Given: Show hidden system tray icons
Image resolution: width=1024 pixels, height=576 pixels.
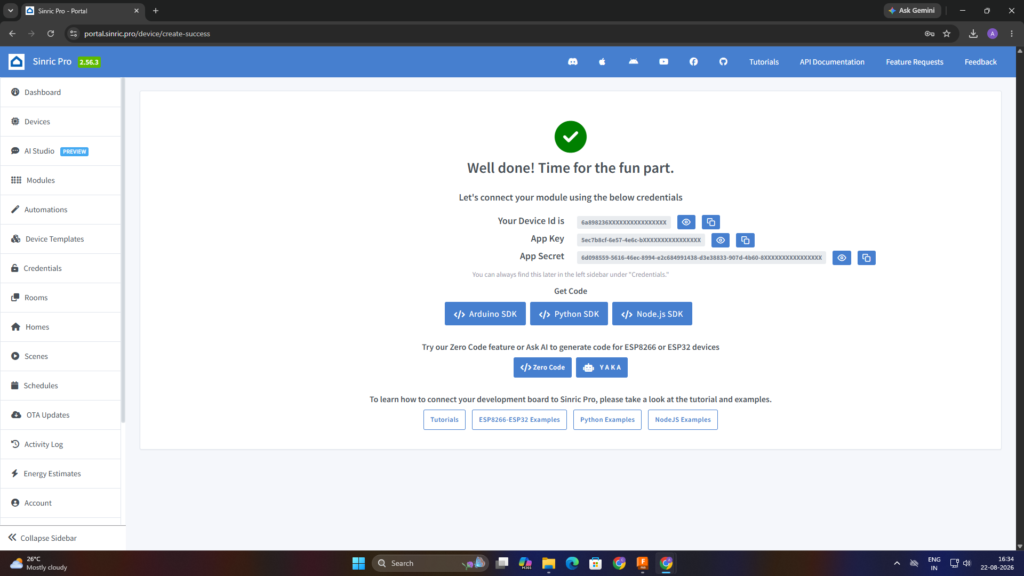Looking at the screenshot, I should (x=897, y=563).
